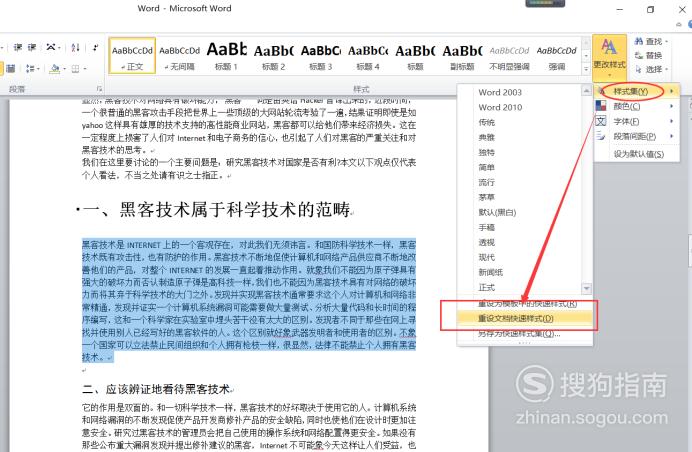Click the 选择 cursor icon
This screenshot has height=452, width=692.
pos(638,69)
